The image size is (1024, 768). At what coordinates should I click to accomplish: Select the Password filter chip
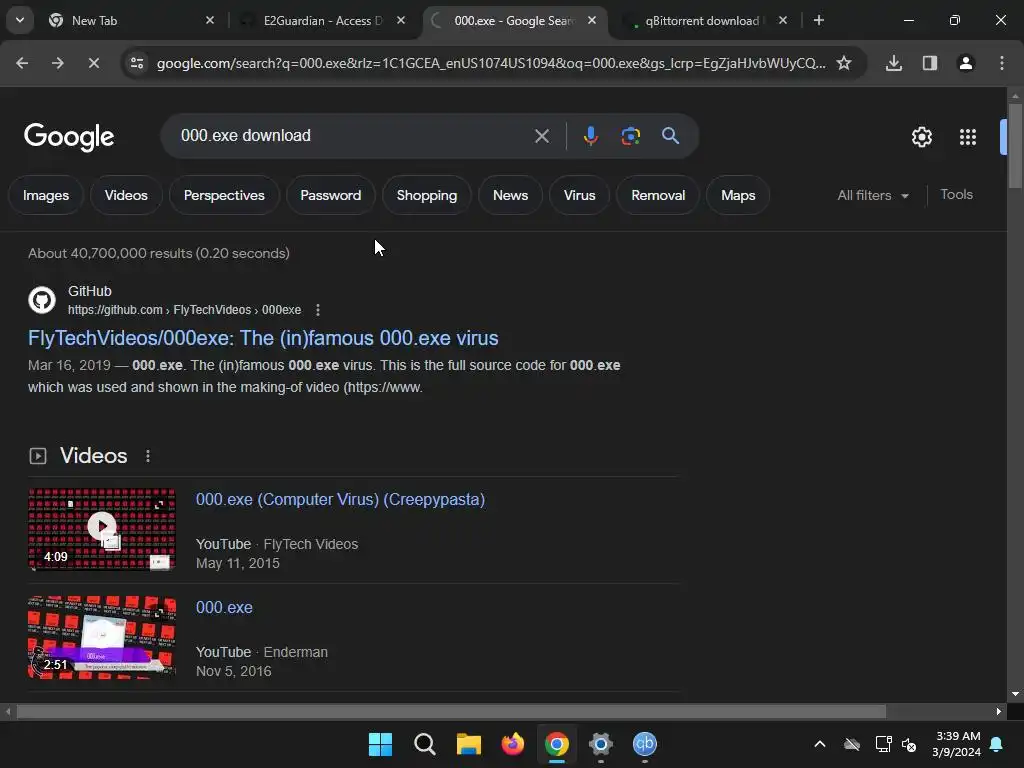click(330, 195)
